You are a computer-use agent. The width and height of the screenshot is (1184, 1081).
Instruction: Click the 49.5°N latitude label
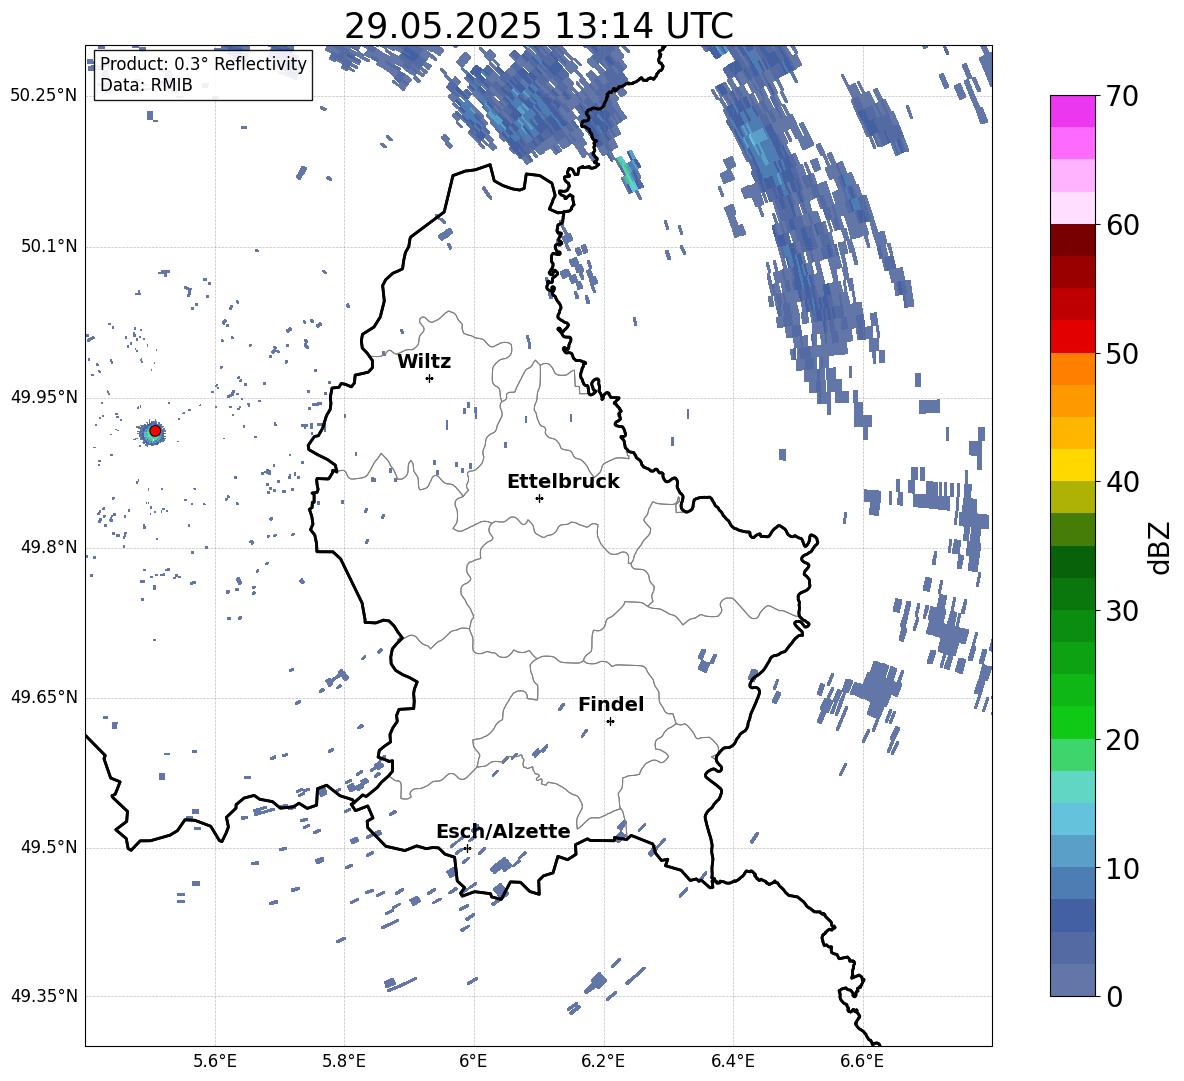coord(48,847)
